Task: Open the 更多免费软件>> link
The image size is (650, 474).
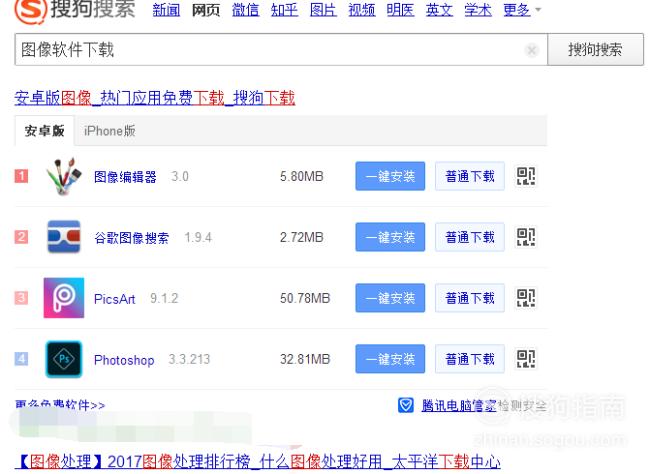Action: click(60, 405)
